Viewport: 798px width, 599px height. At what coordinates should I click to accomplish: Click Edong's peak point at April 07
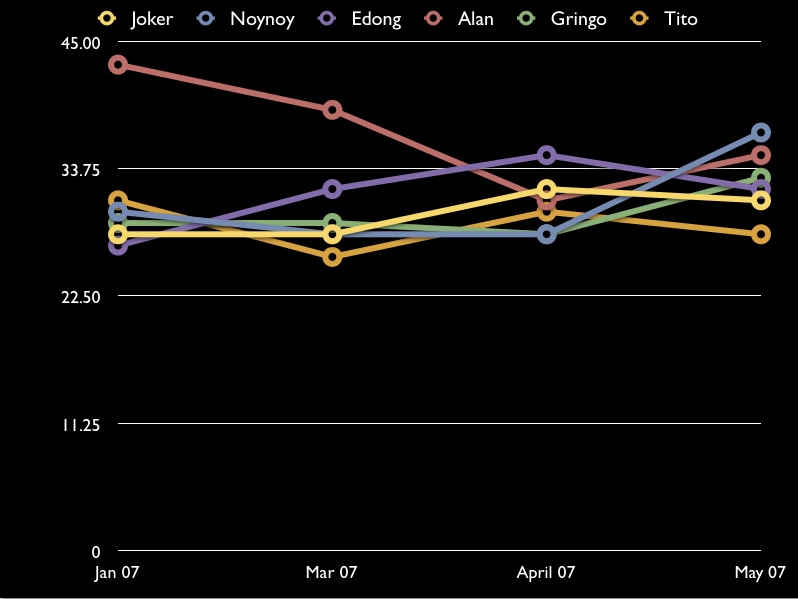pyautogui.click(x=546, y=155)
